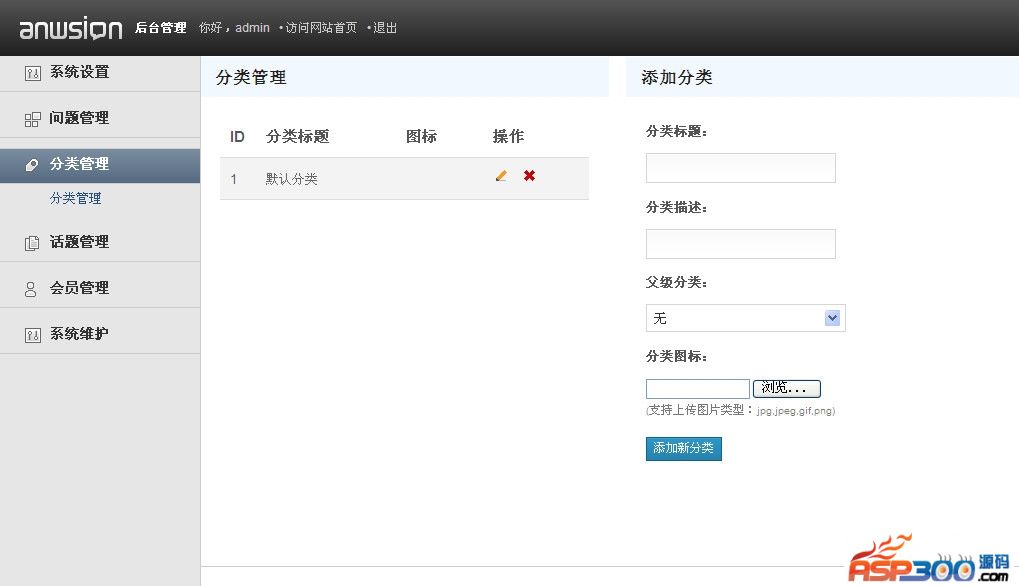1019x586 pixels.
Task: Click the 分类管理 tag icon
Action: point(32,165)
